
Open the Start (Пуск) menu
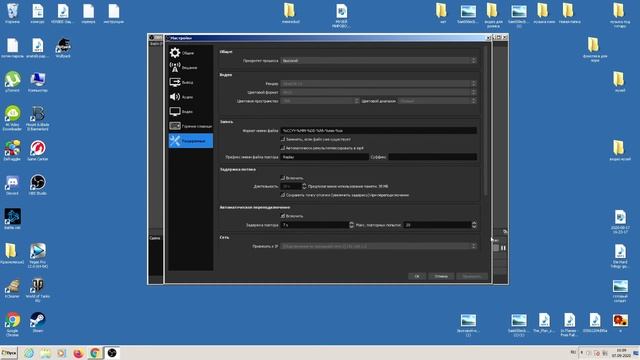9,353
